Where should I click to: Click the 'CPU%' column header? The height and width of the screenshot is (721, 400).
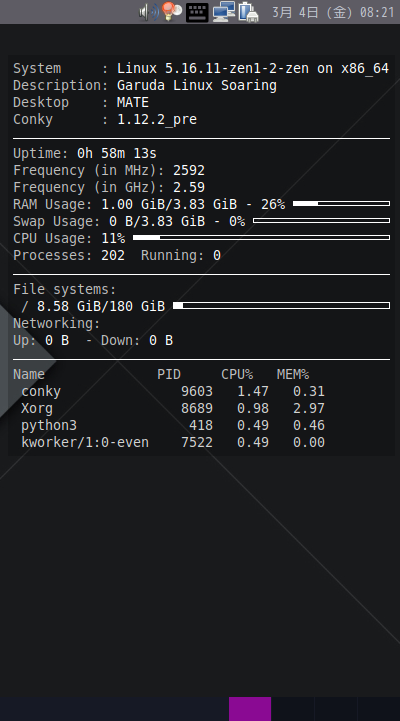pyautogui.click(x=237, y=374)
